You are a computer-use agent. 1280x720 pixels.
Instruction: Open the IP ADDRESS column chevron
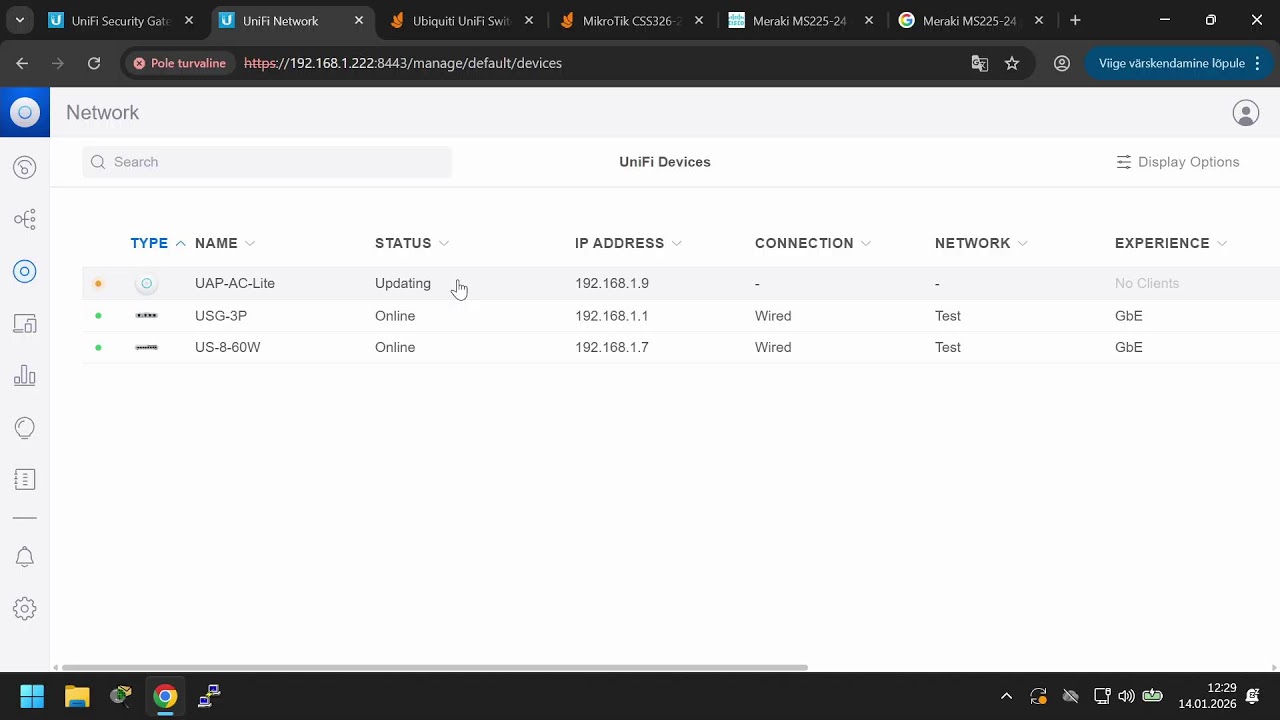coord(677,243)
